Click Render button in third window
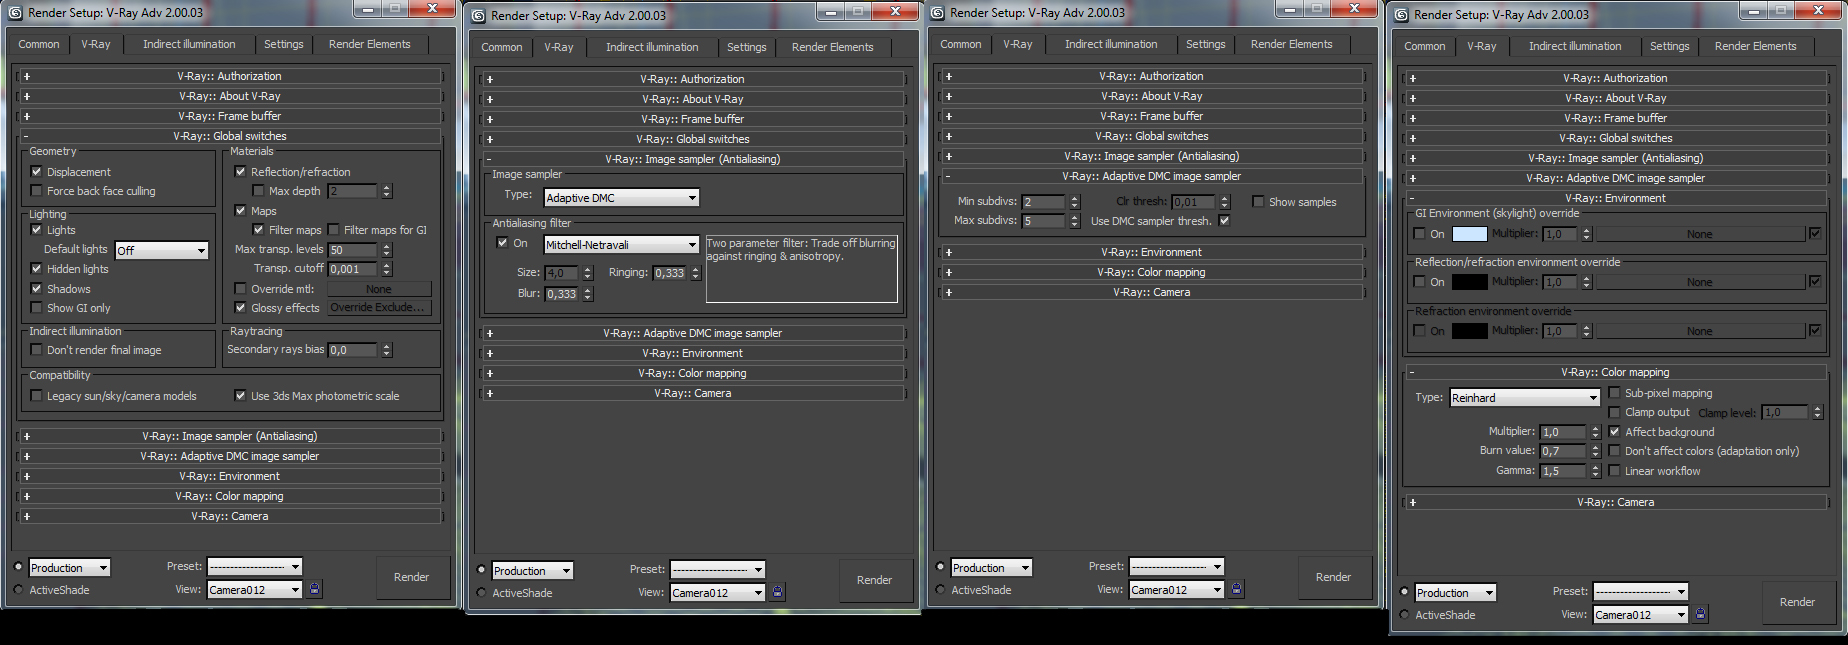The image size is (1848, 645). point(1333,577)
